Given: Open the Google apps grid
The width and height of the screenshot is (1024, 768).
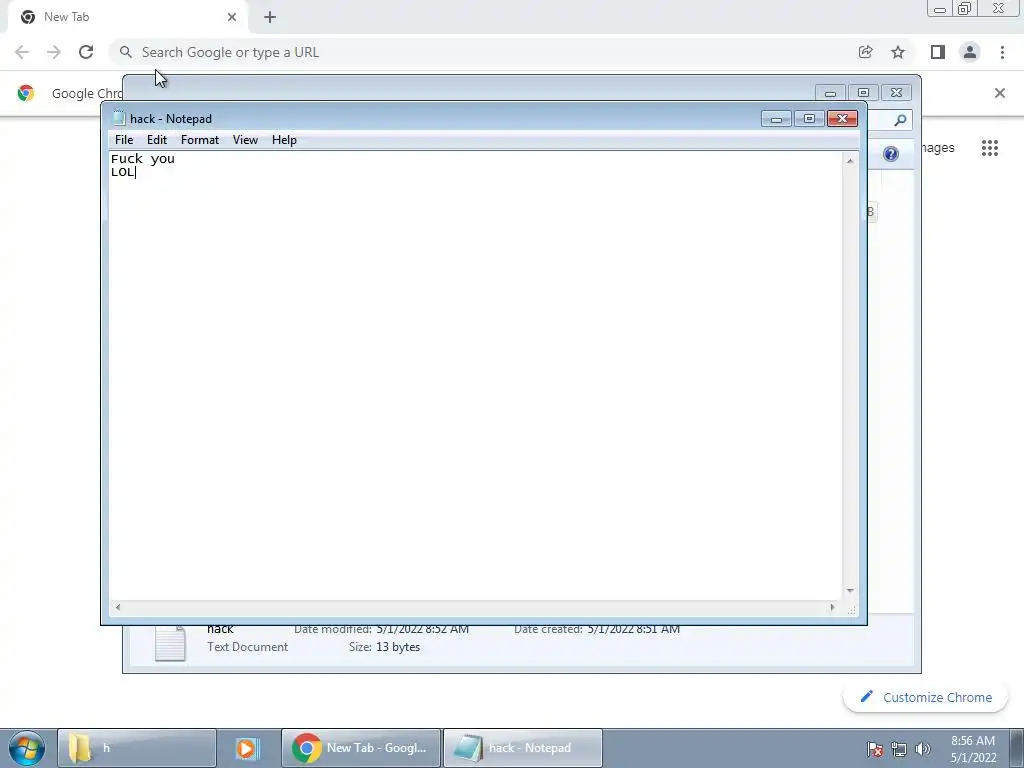Looking at the screenshot, I should point(989,148).
